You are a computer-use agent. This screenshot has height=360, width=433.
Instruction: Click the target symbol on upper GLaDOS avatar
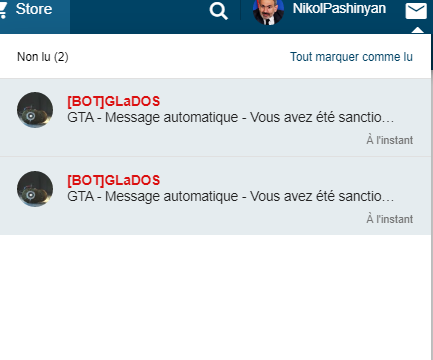point(31,116)
